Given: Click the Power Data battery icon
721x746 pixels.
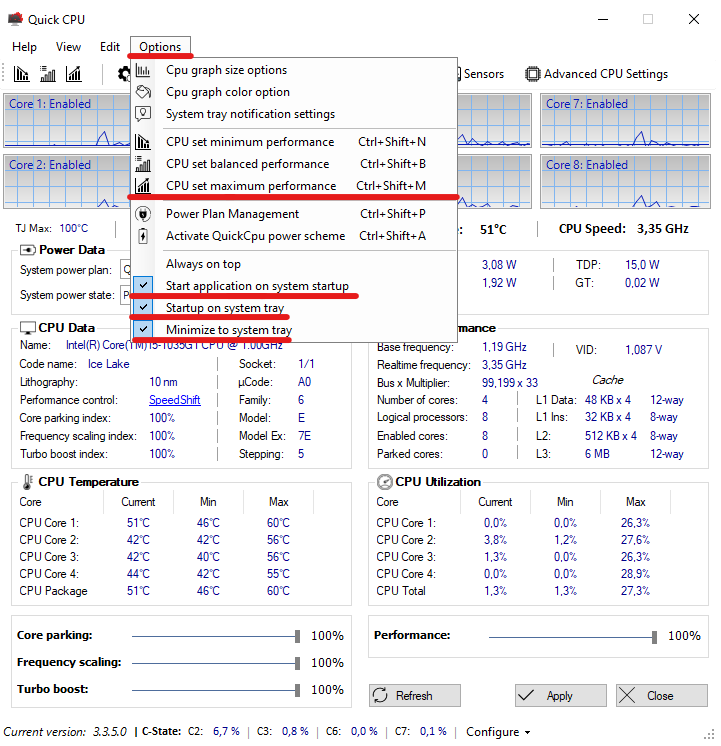Looking at the screenshot, I should click(28, 250).
